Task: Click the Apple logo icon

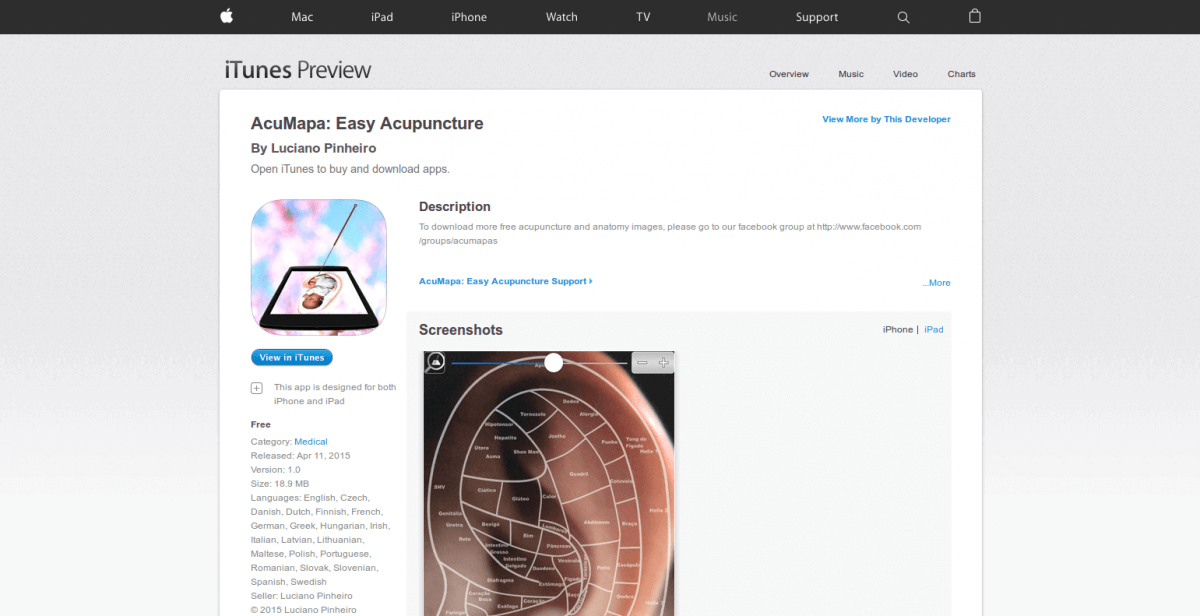Action: tap(226, 16)
